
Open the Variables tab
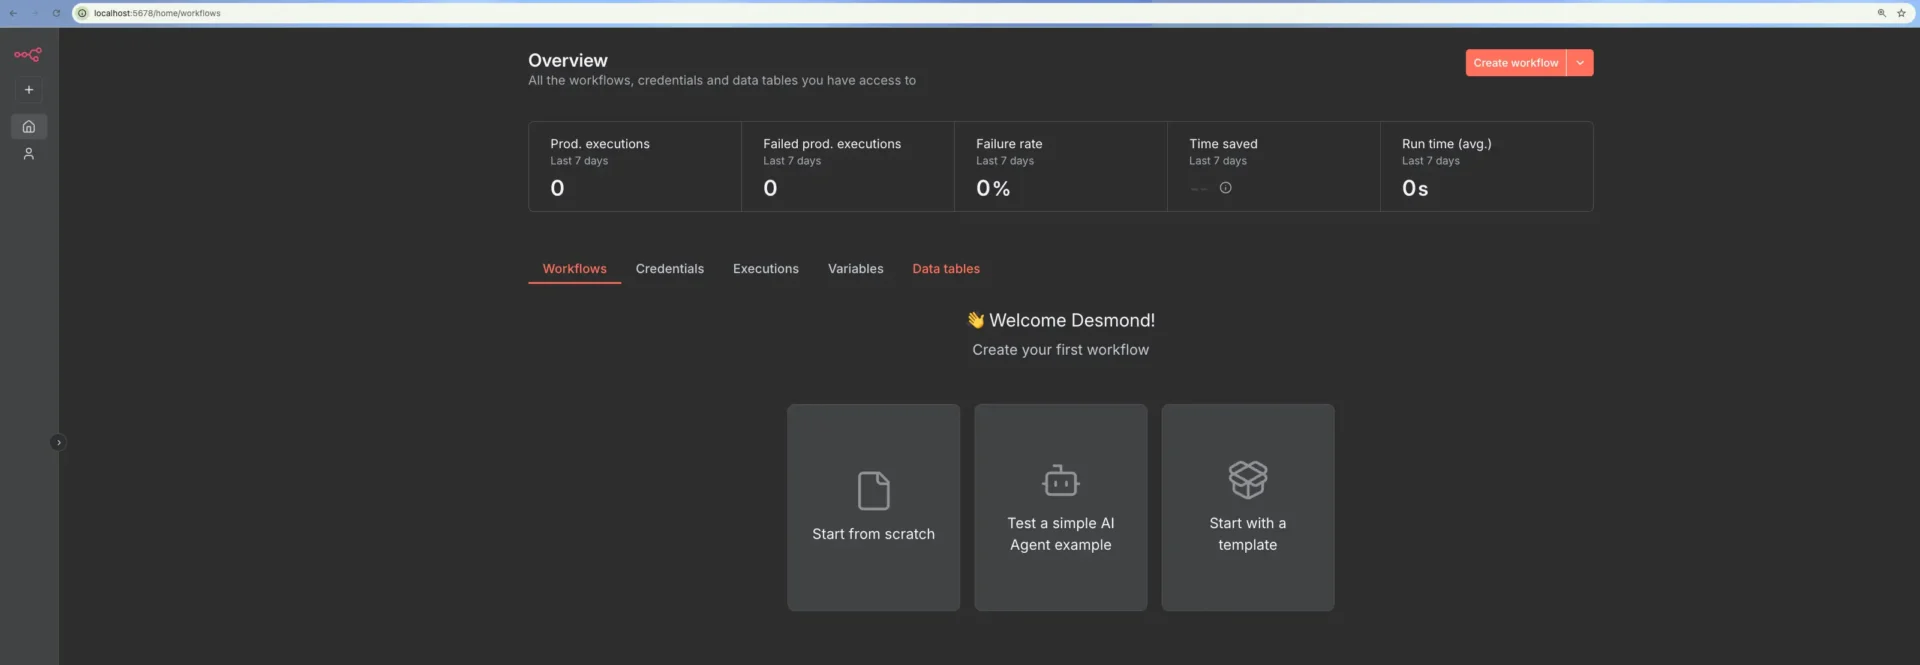click(855, 269)
